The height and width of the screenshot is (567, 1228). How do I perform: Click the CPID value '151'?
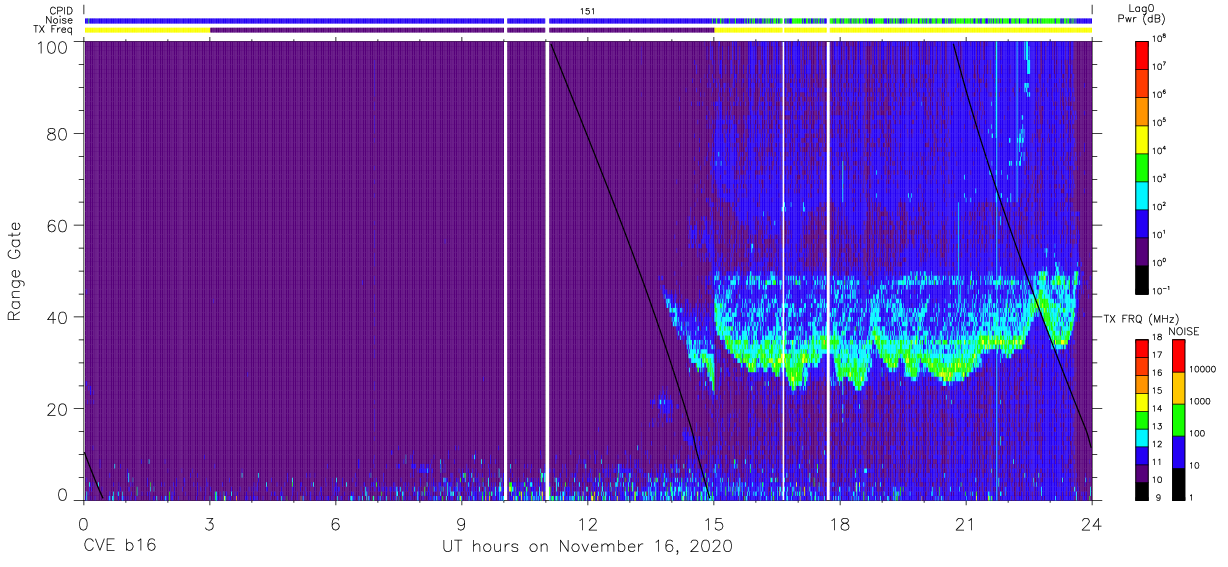[588, 10]
